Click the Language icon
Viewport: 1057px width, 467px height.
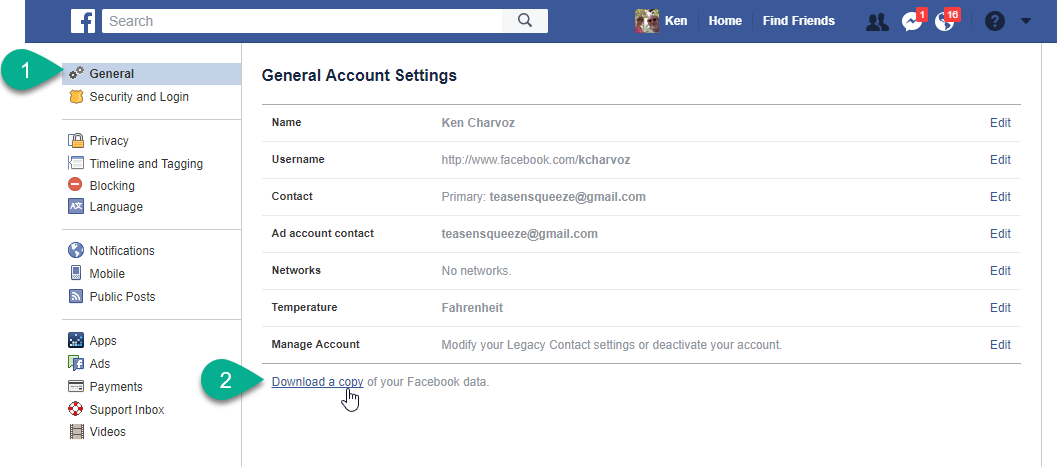pyautogui.click(x=76, y=206)
